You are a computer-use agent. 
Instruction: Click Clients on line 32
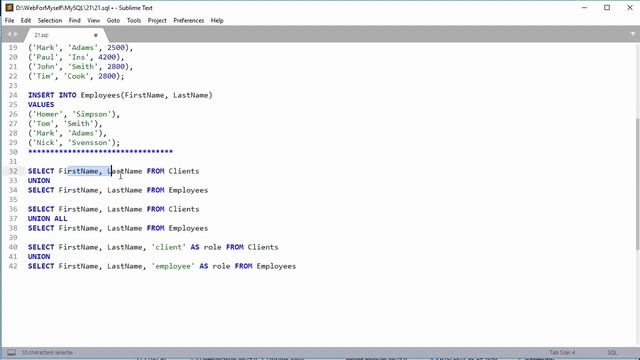click(184, 171)
